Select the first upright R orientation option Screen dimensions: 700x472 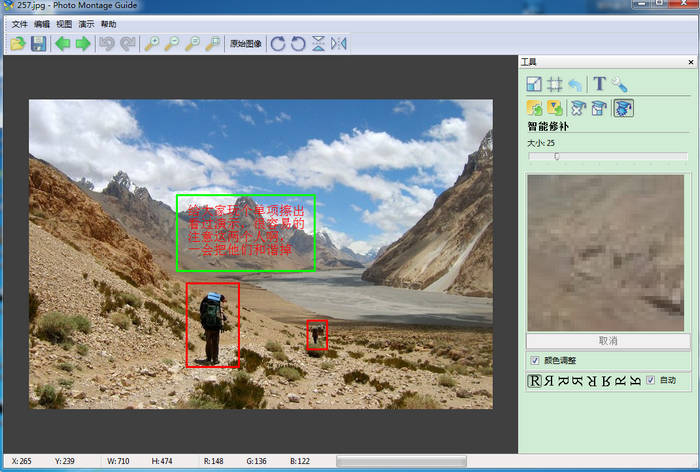click(x=534, y=380)
